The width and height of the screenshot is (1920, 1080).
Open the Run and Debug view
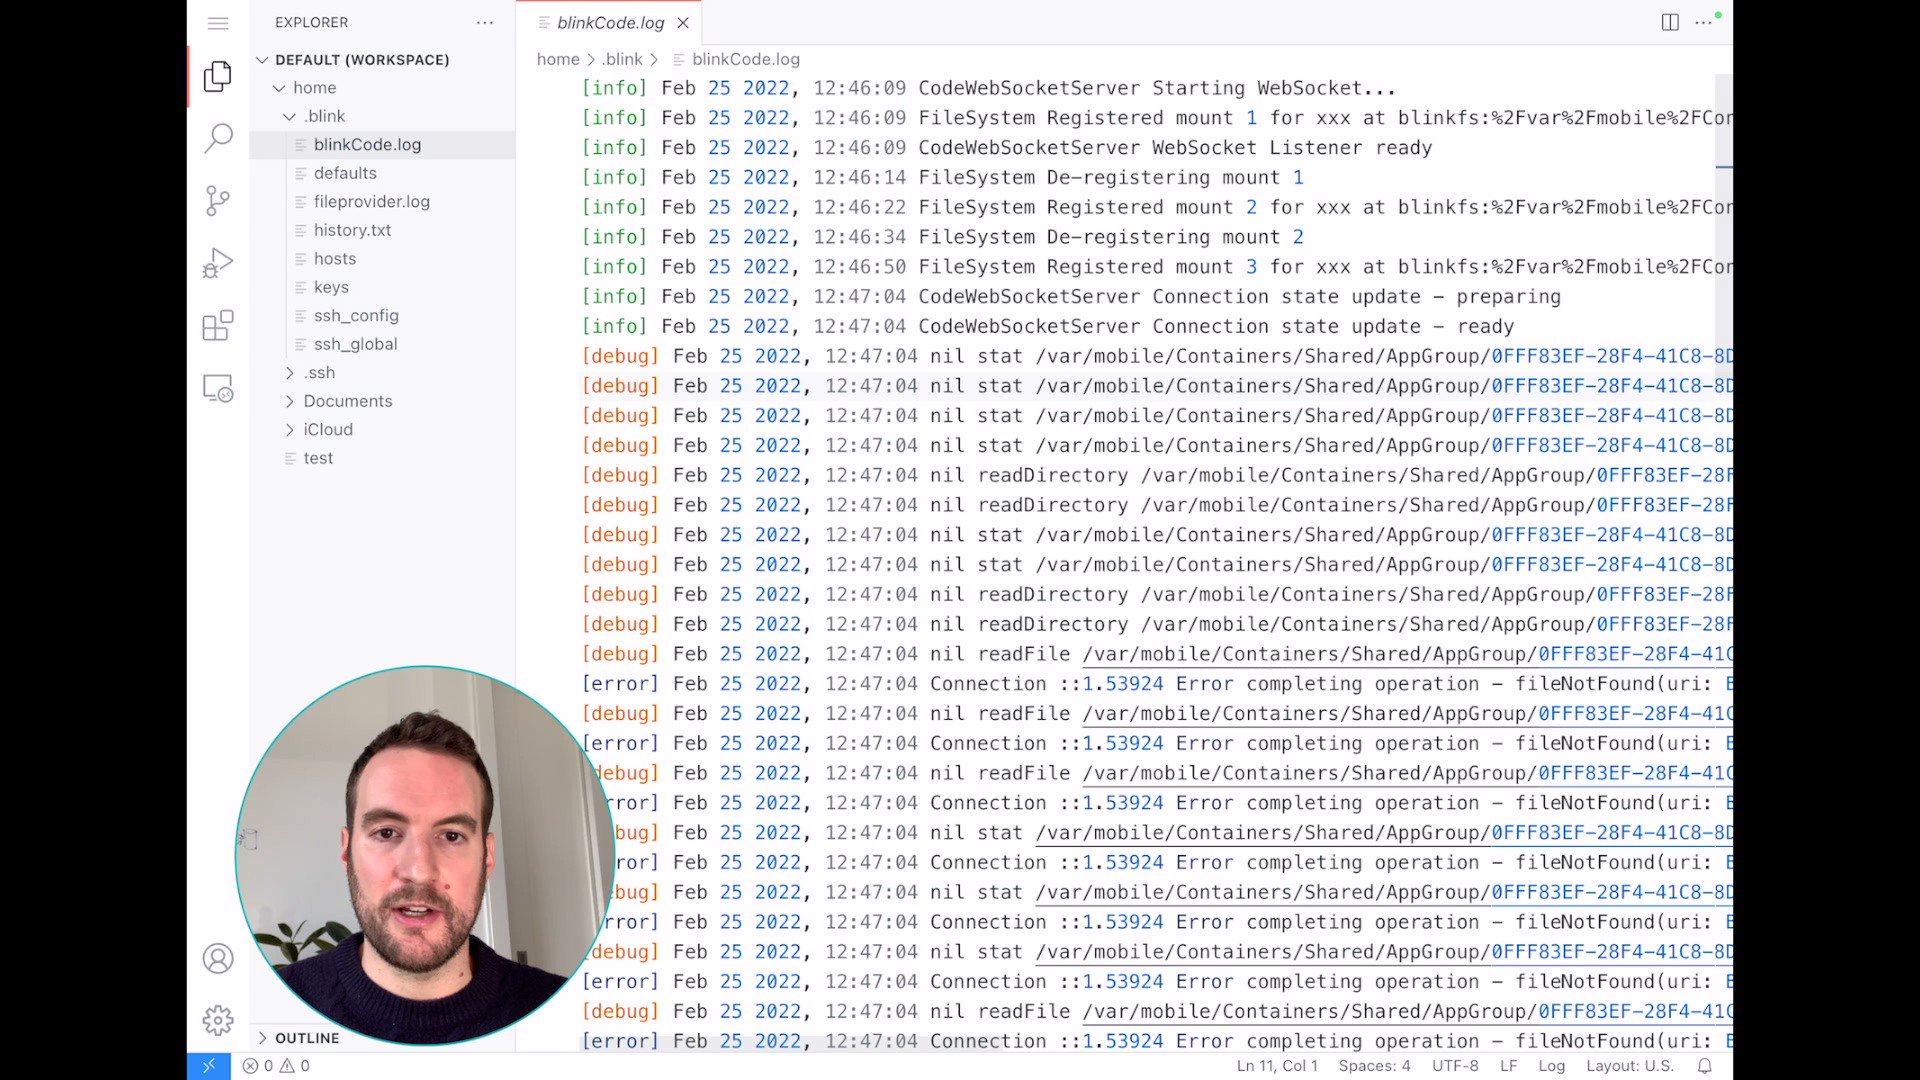(x=218, y=263)
